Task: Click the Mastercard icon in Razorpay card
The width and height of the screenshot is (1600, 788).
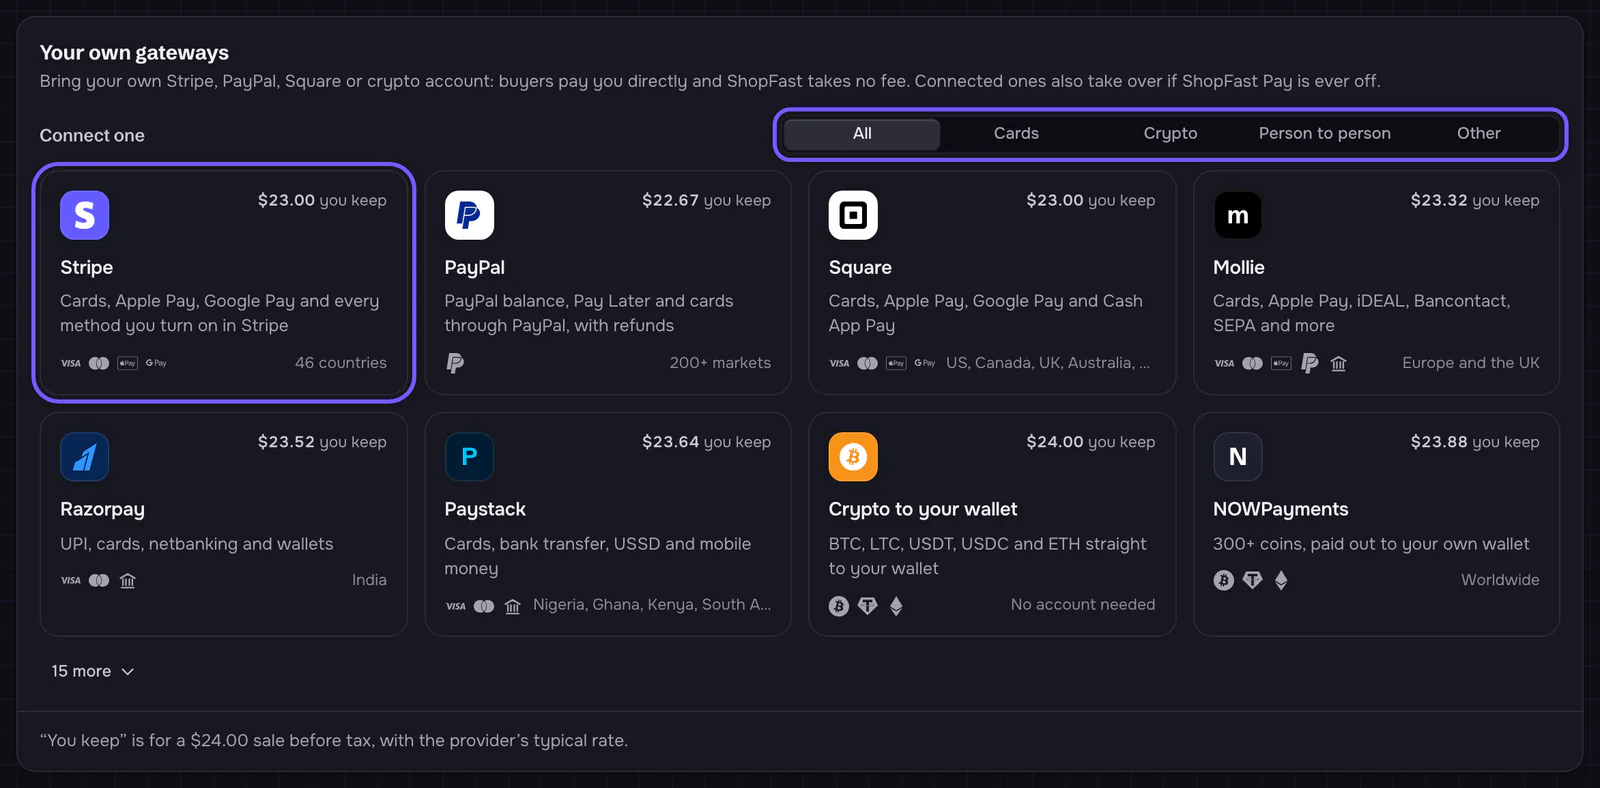Action: pos(99,580)
